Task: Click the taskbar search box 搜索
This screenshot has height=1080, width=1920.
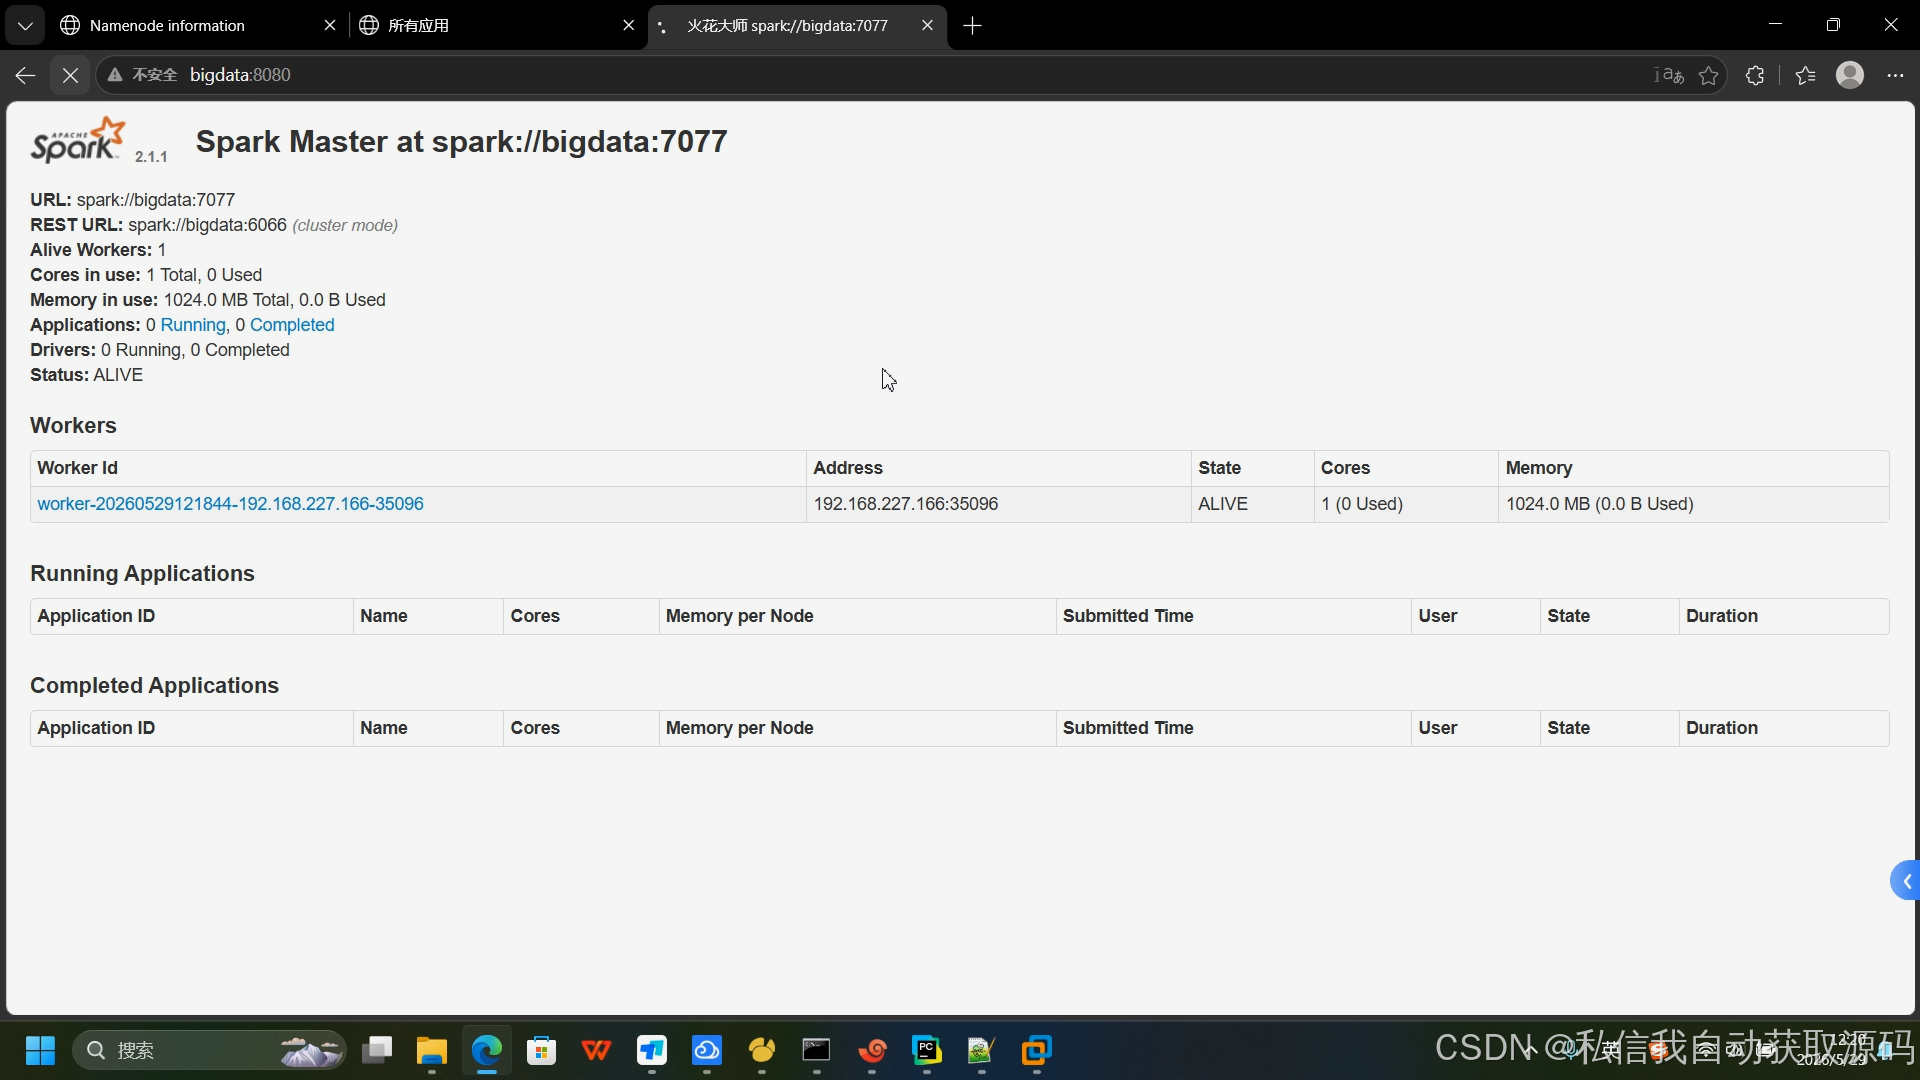Action: click(x=210, y=1051)
